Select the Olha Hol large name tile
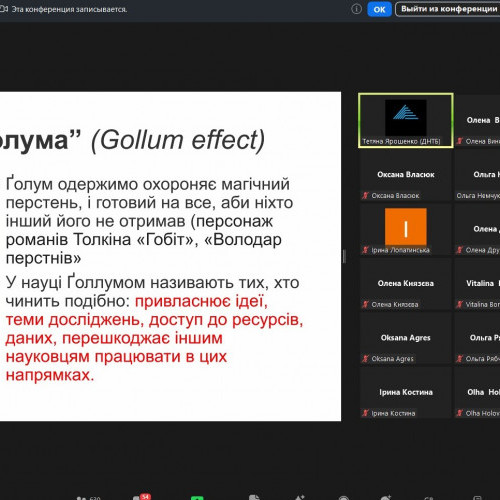Screen dimensions: 500x500 [484, 392]
